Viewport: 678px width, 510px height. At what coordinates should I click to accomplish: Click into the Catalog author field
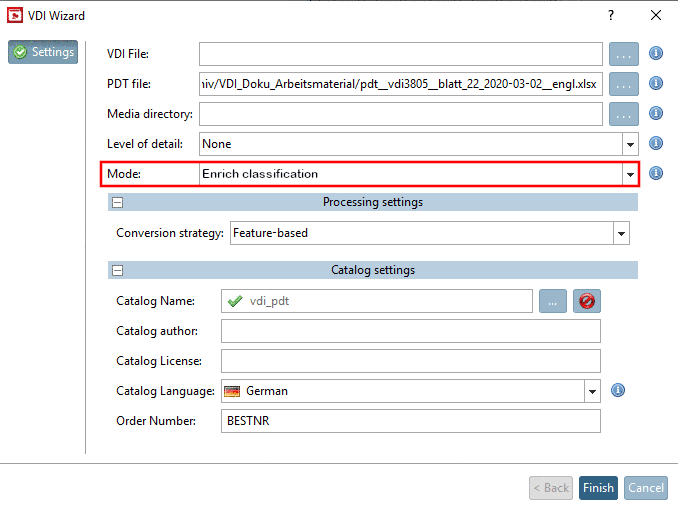411,331
